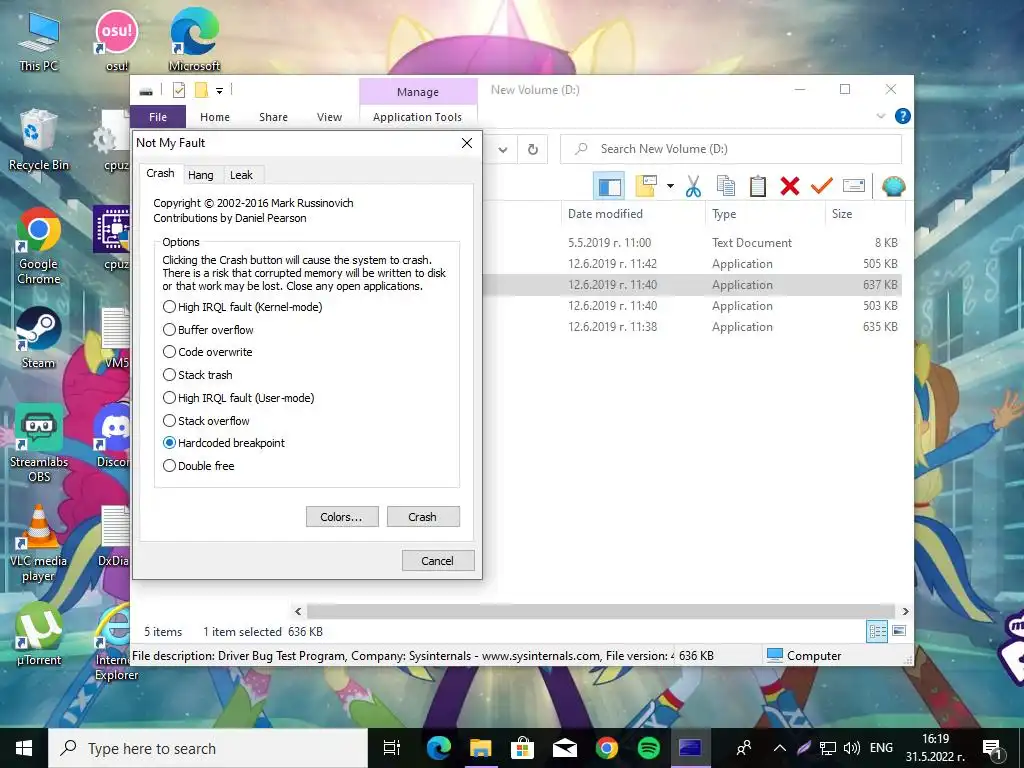The height and width of the screenshot is (768, 1024).
Task: Click the horizontal scrollbar in Explorer
Action: 600,611
